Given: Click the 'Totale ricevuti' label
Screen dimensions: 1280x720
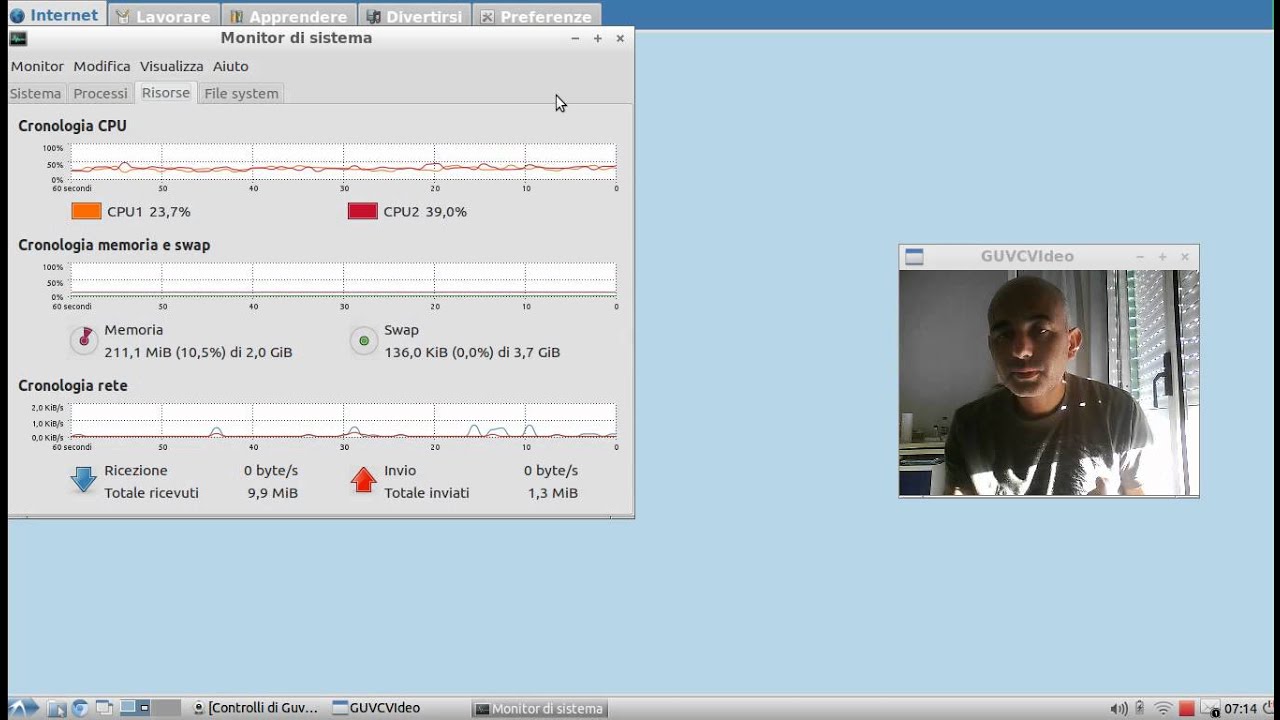Looking at the screenshot, I should click(151, 493).
